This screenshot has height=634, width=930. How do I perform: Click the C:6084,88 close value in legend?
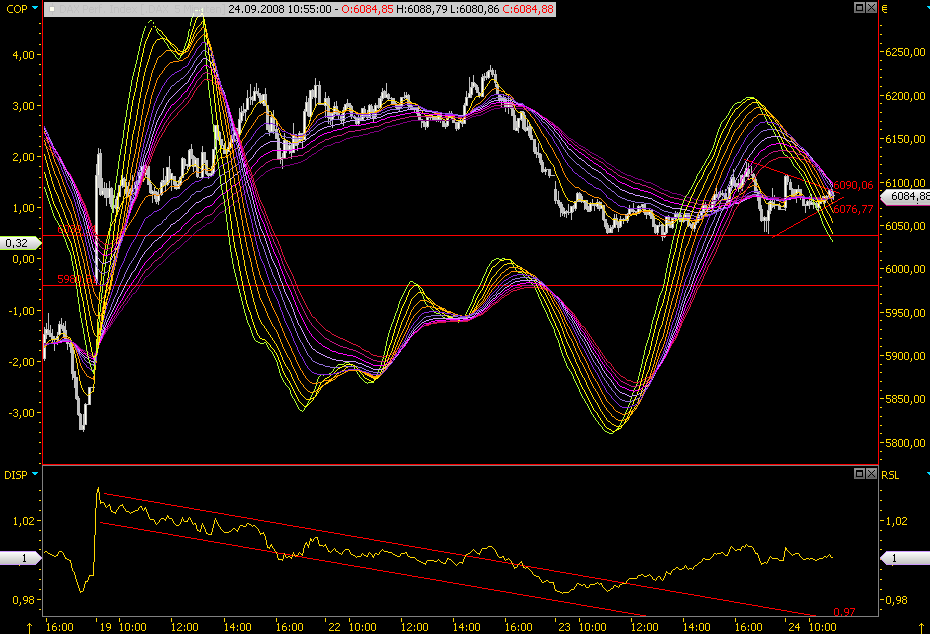(x=528, y=9)
